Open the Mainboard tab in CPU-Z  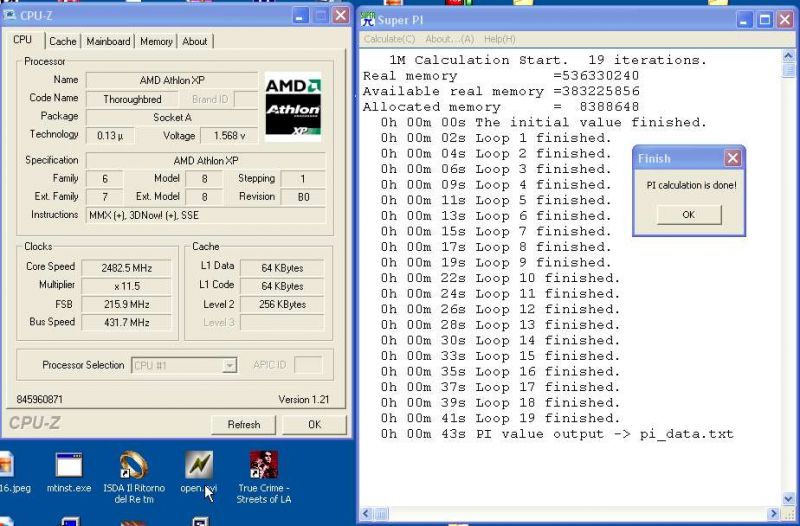(x=108, y=41)
